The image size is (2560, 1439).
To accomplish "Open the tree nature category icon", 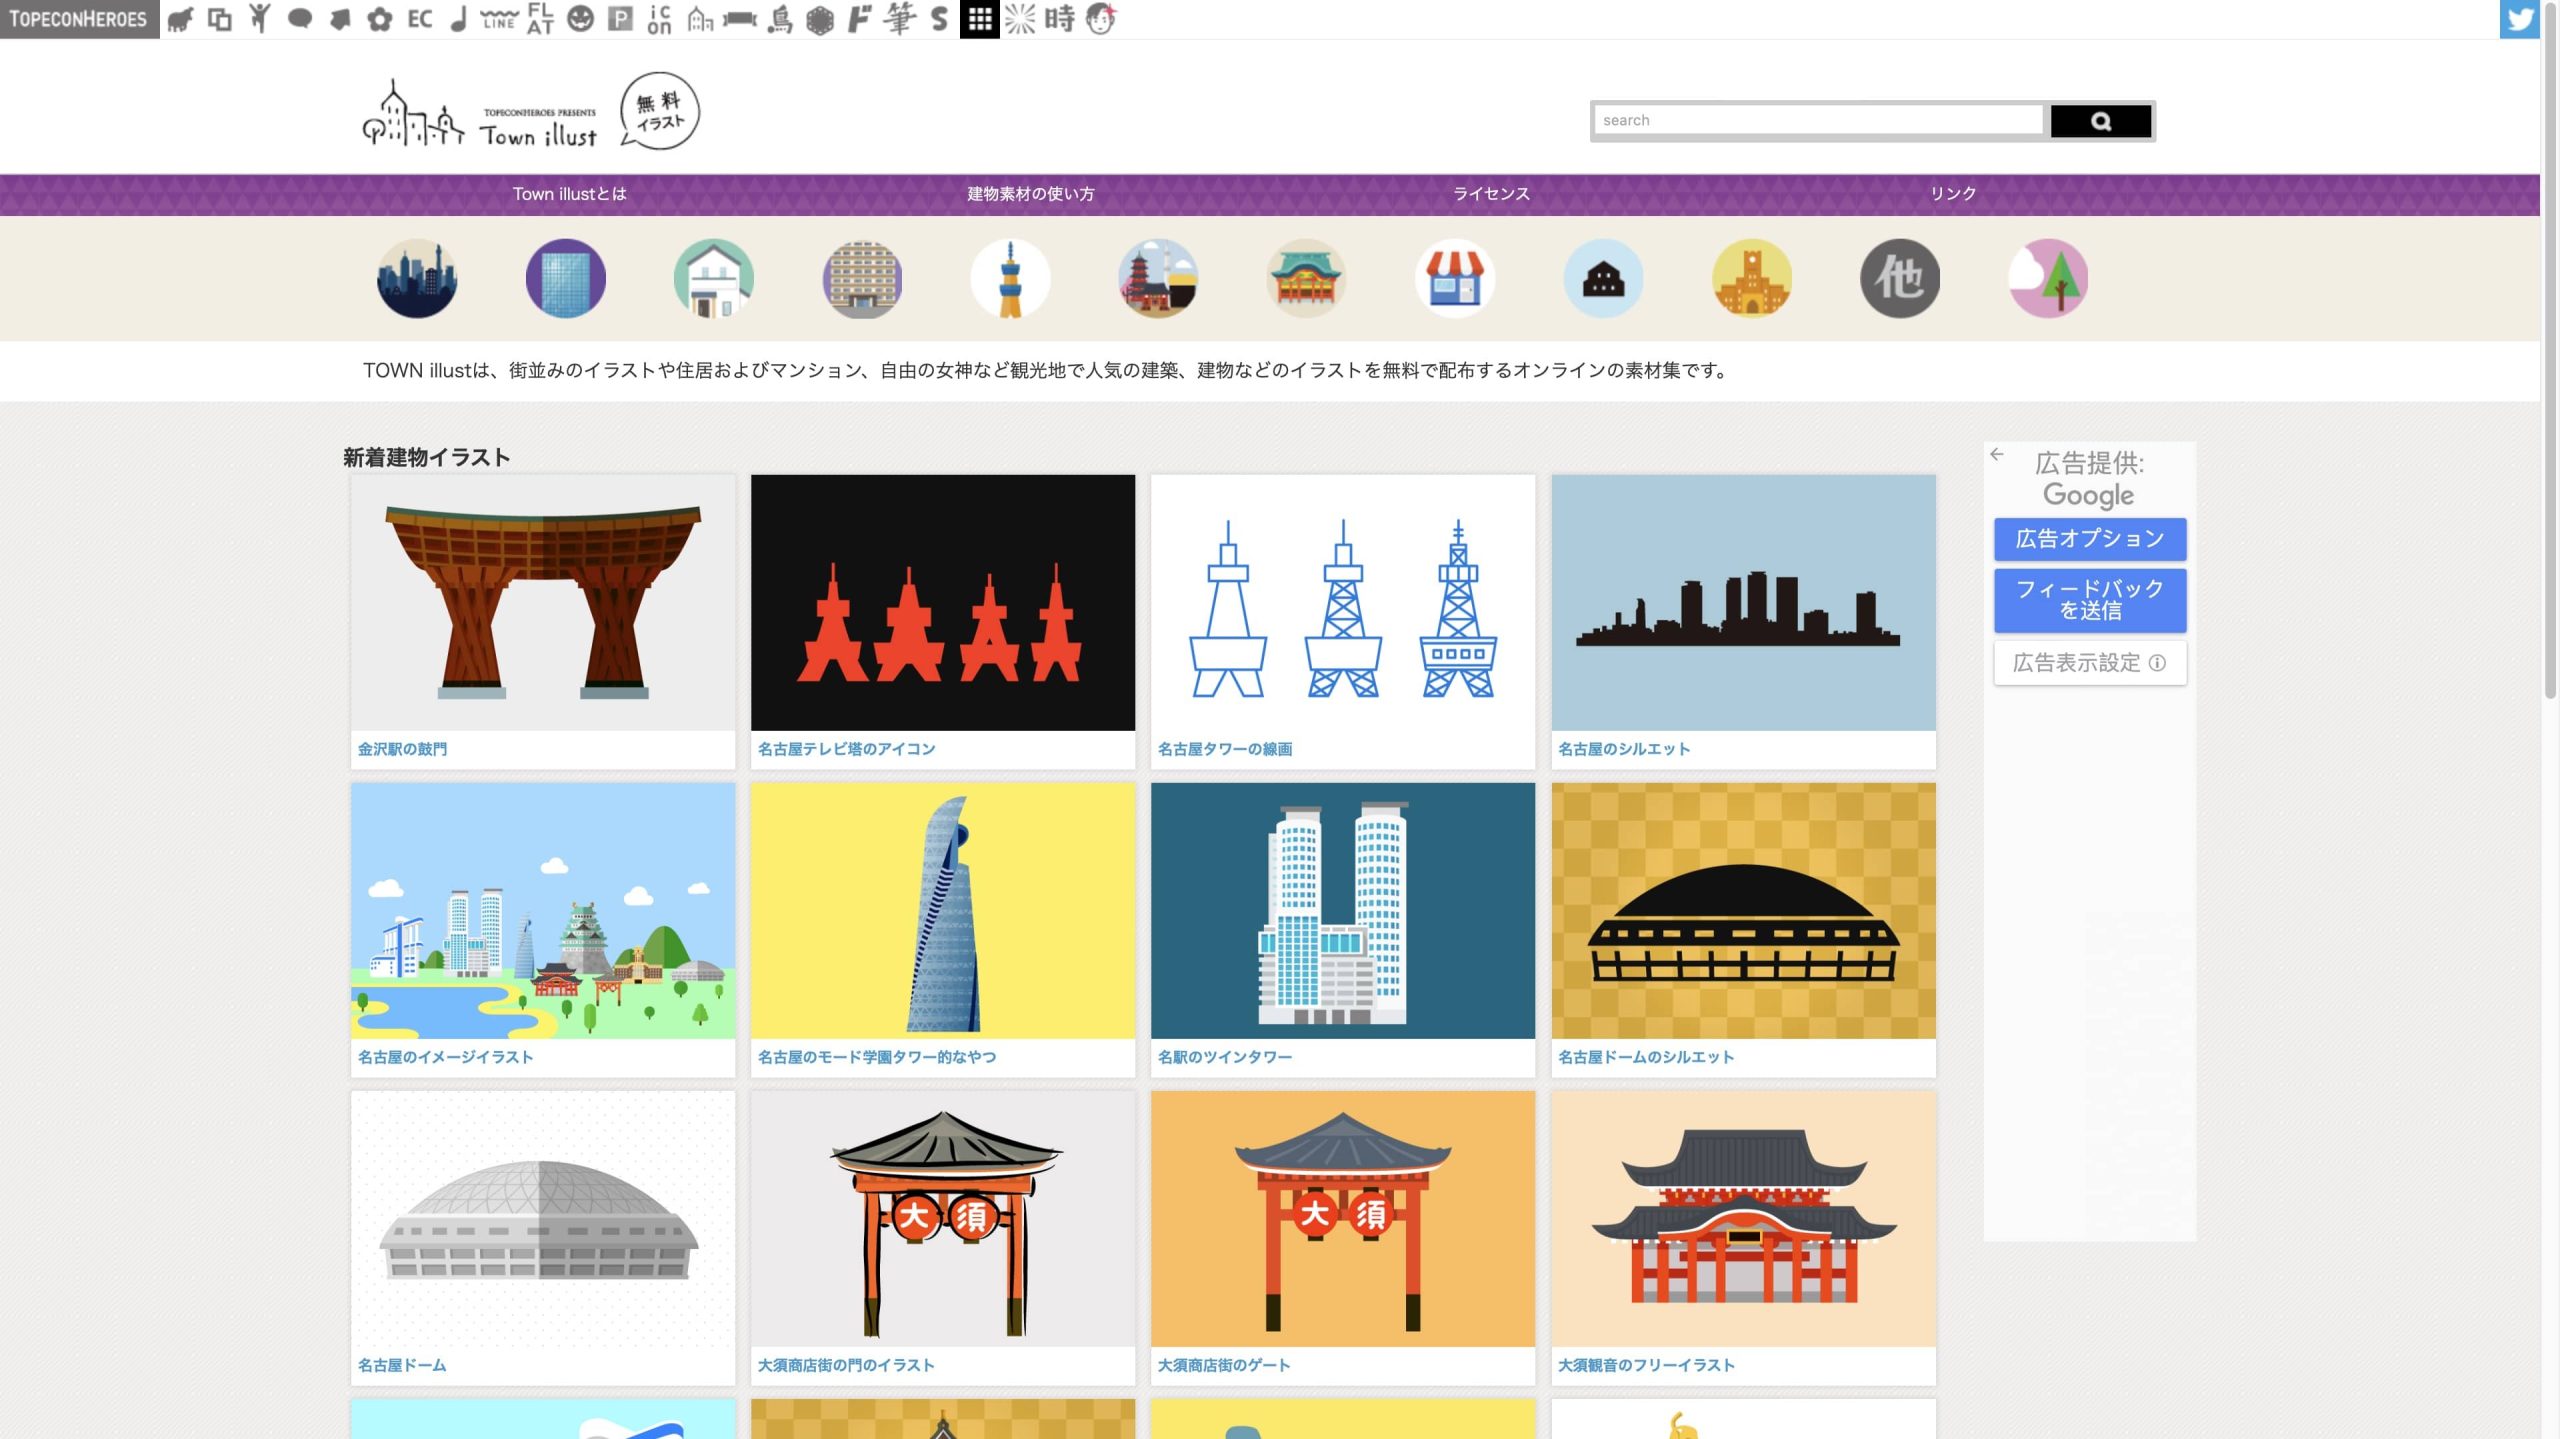I will click(2047, 279).
